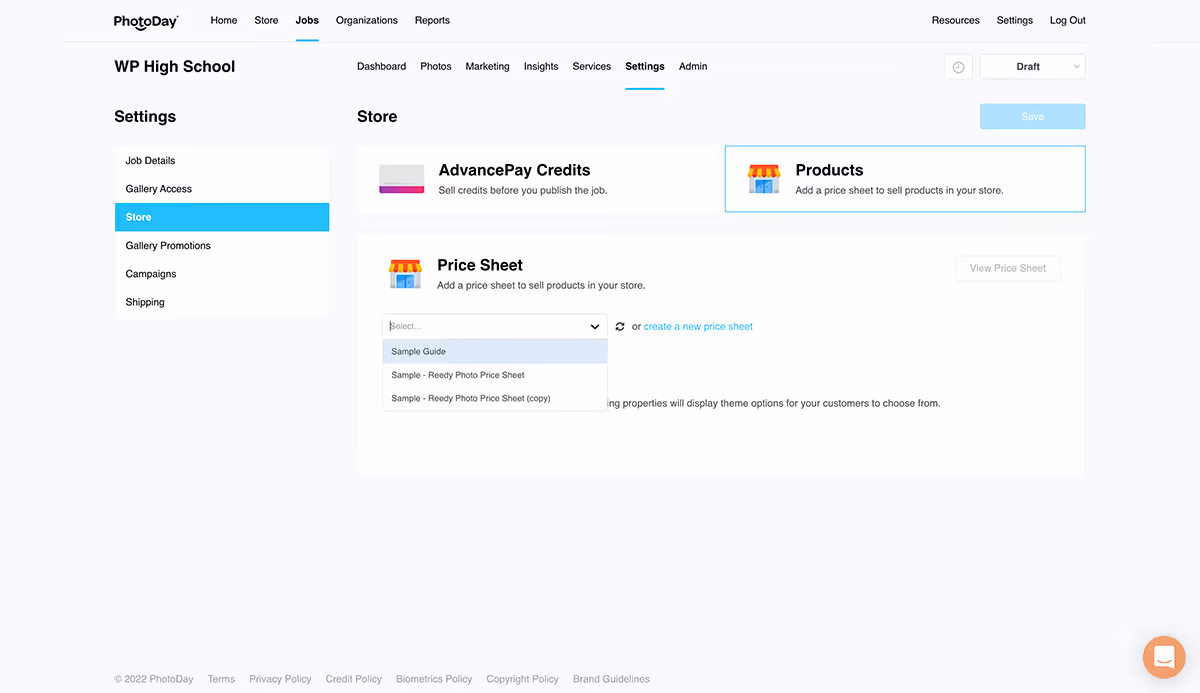Choose Sample Guide from the dropdown
This screenshot has height=693, width=1200.
point(495,352)
